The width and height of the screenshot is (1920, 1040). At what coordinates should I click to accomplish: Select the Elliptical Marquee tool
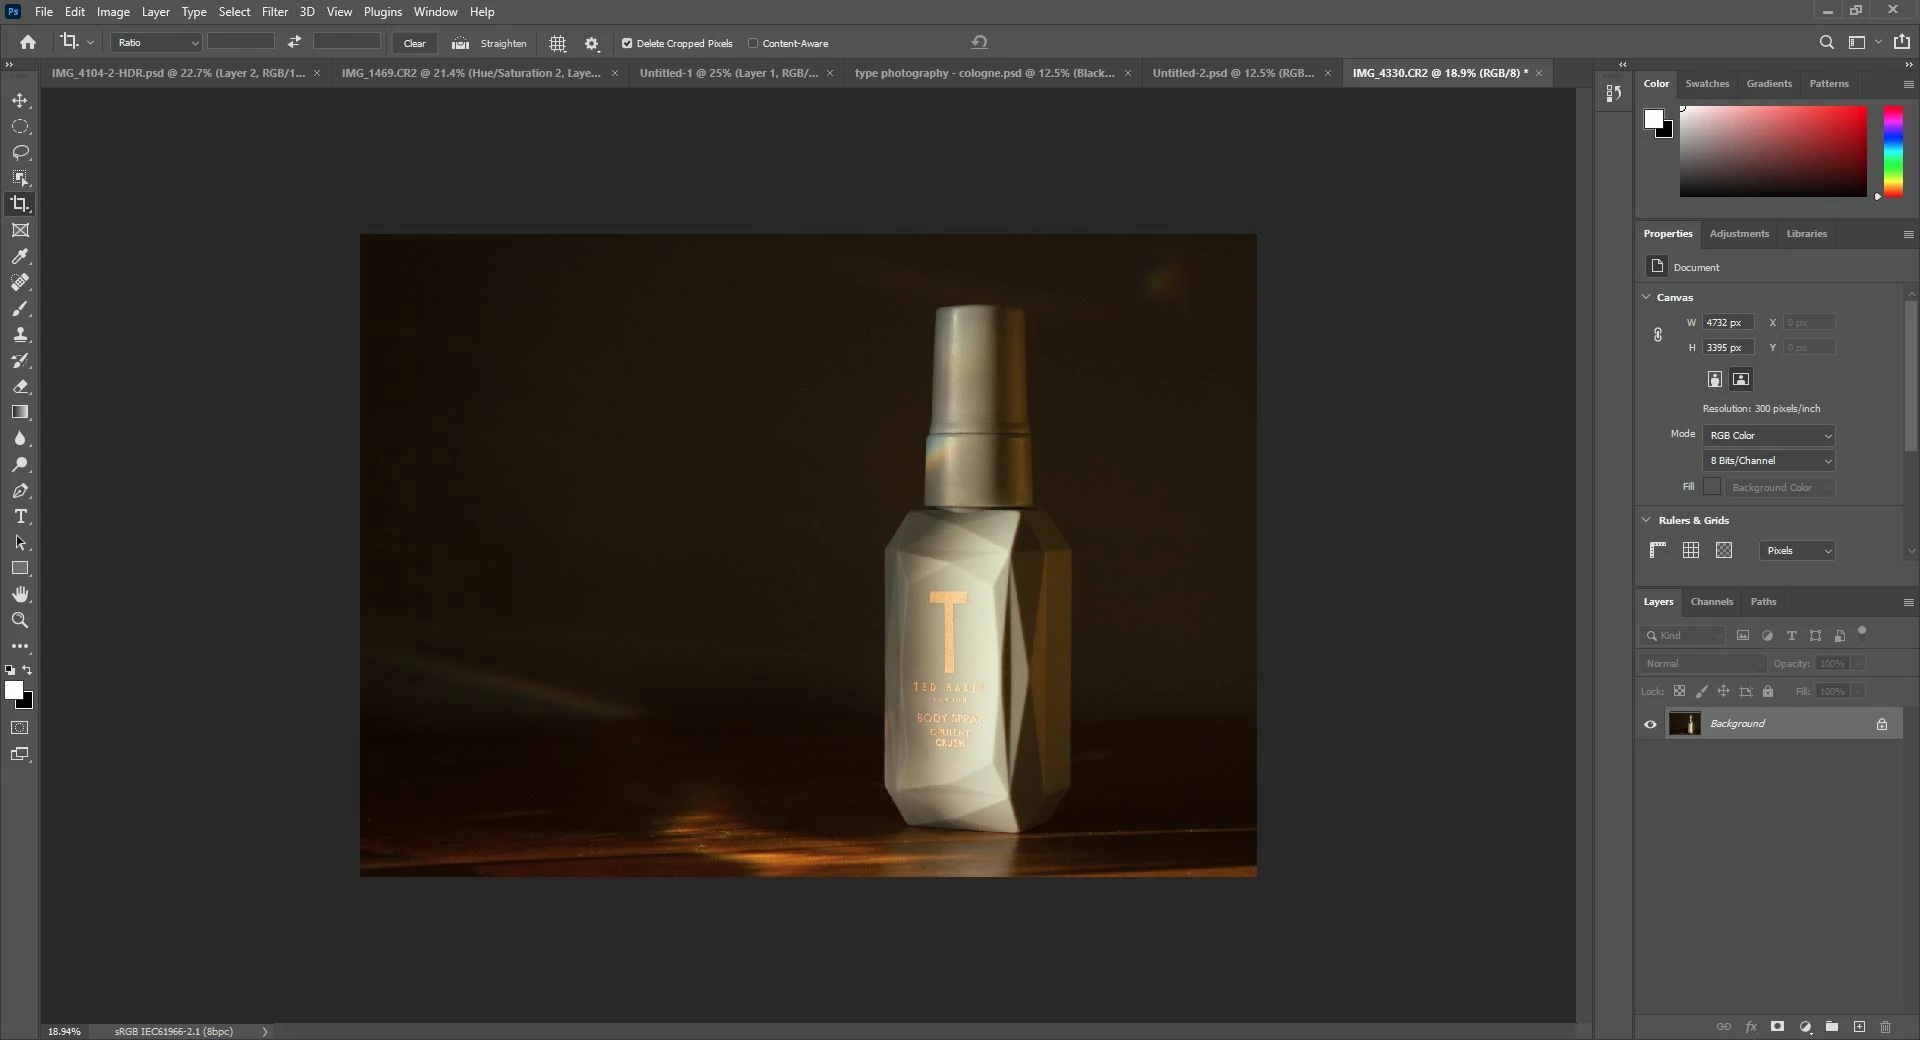[20, 127]
